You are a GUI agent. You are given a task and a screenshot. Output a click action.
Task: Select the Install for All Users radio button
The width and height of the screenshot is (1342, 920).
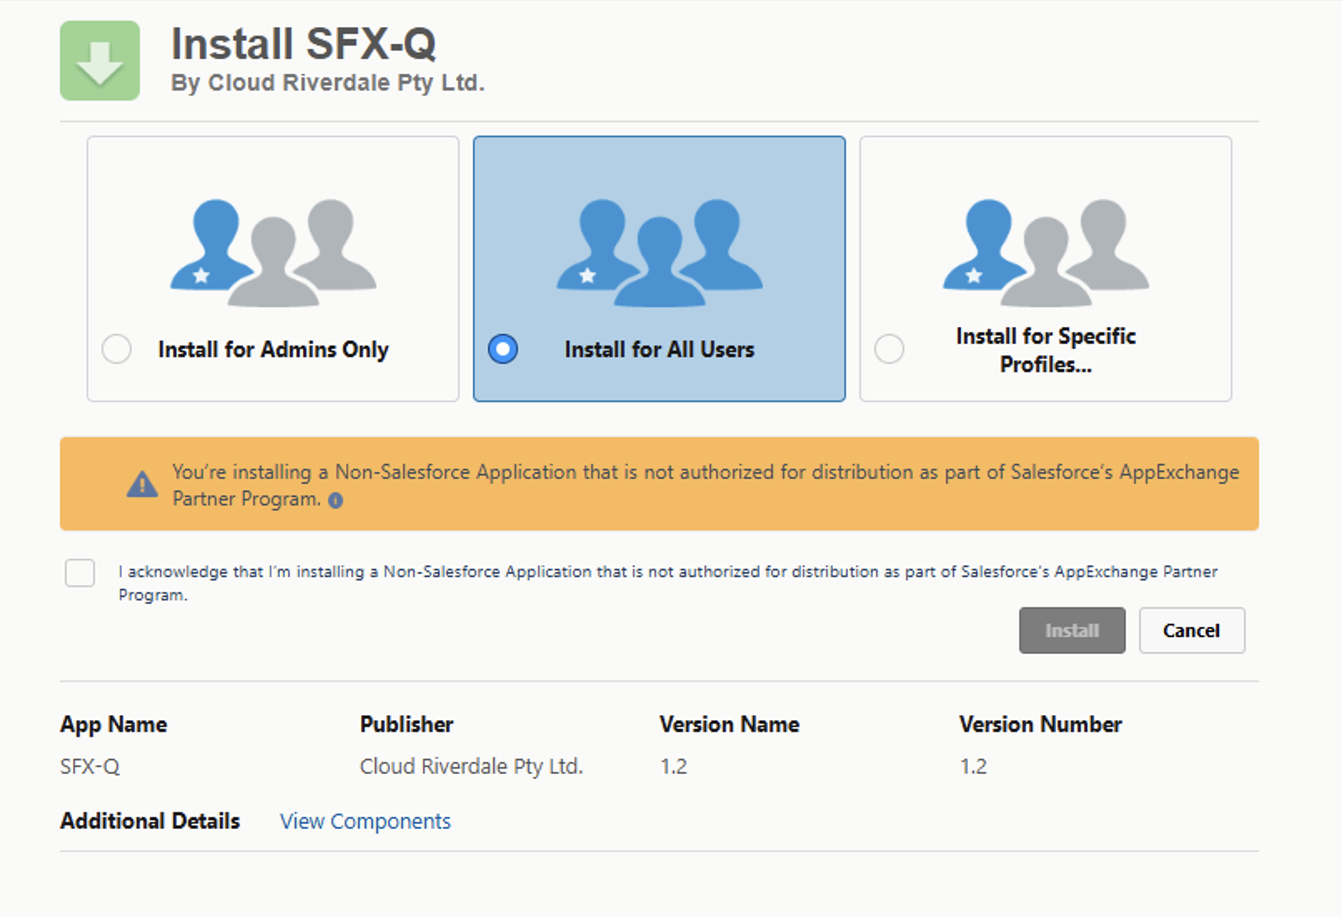[503, 349]
